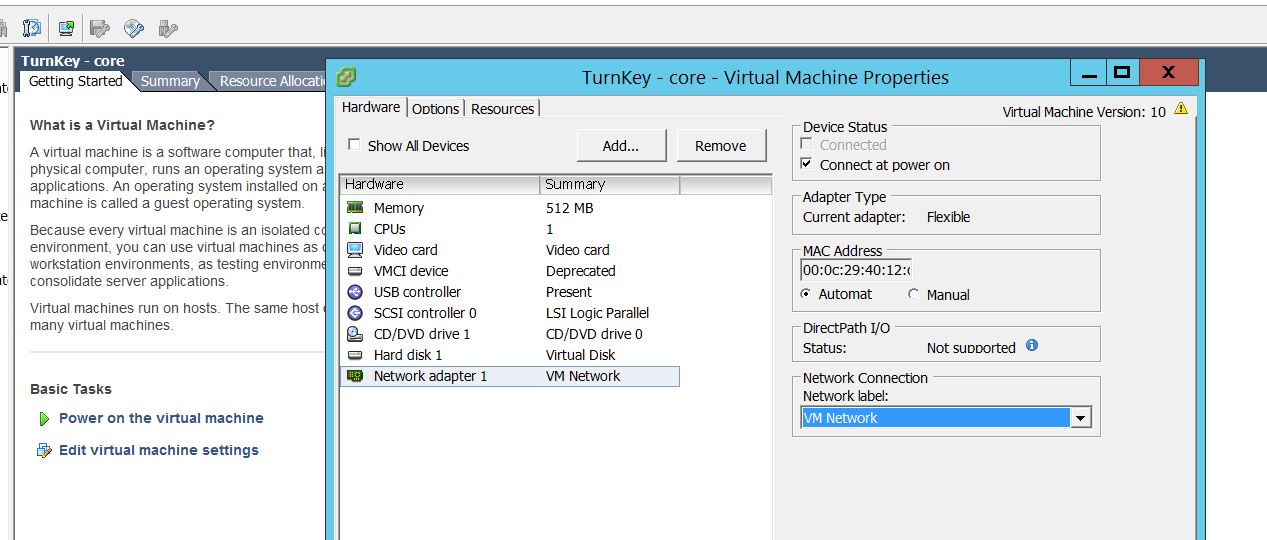Select the CPUs chip icon
The height and width of the screenshot is (540, 1267).
355,229
